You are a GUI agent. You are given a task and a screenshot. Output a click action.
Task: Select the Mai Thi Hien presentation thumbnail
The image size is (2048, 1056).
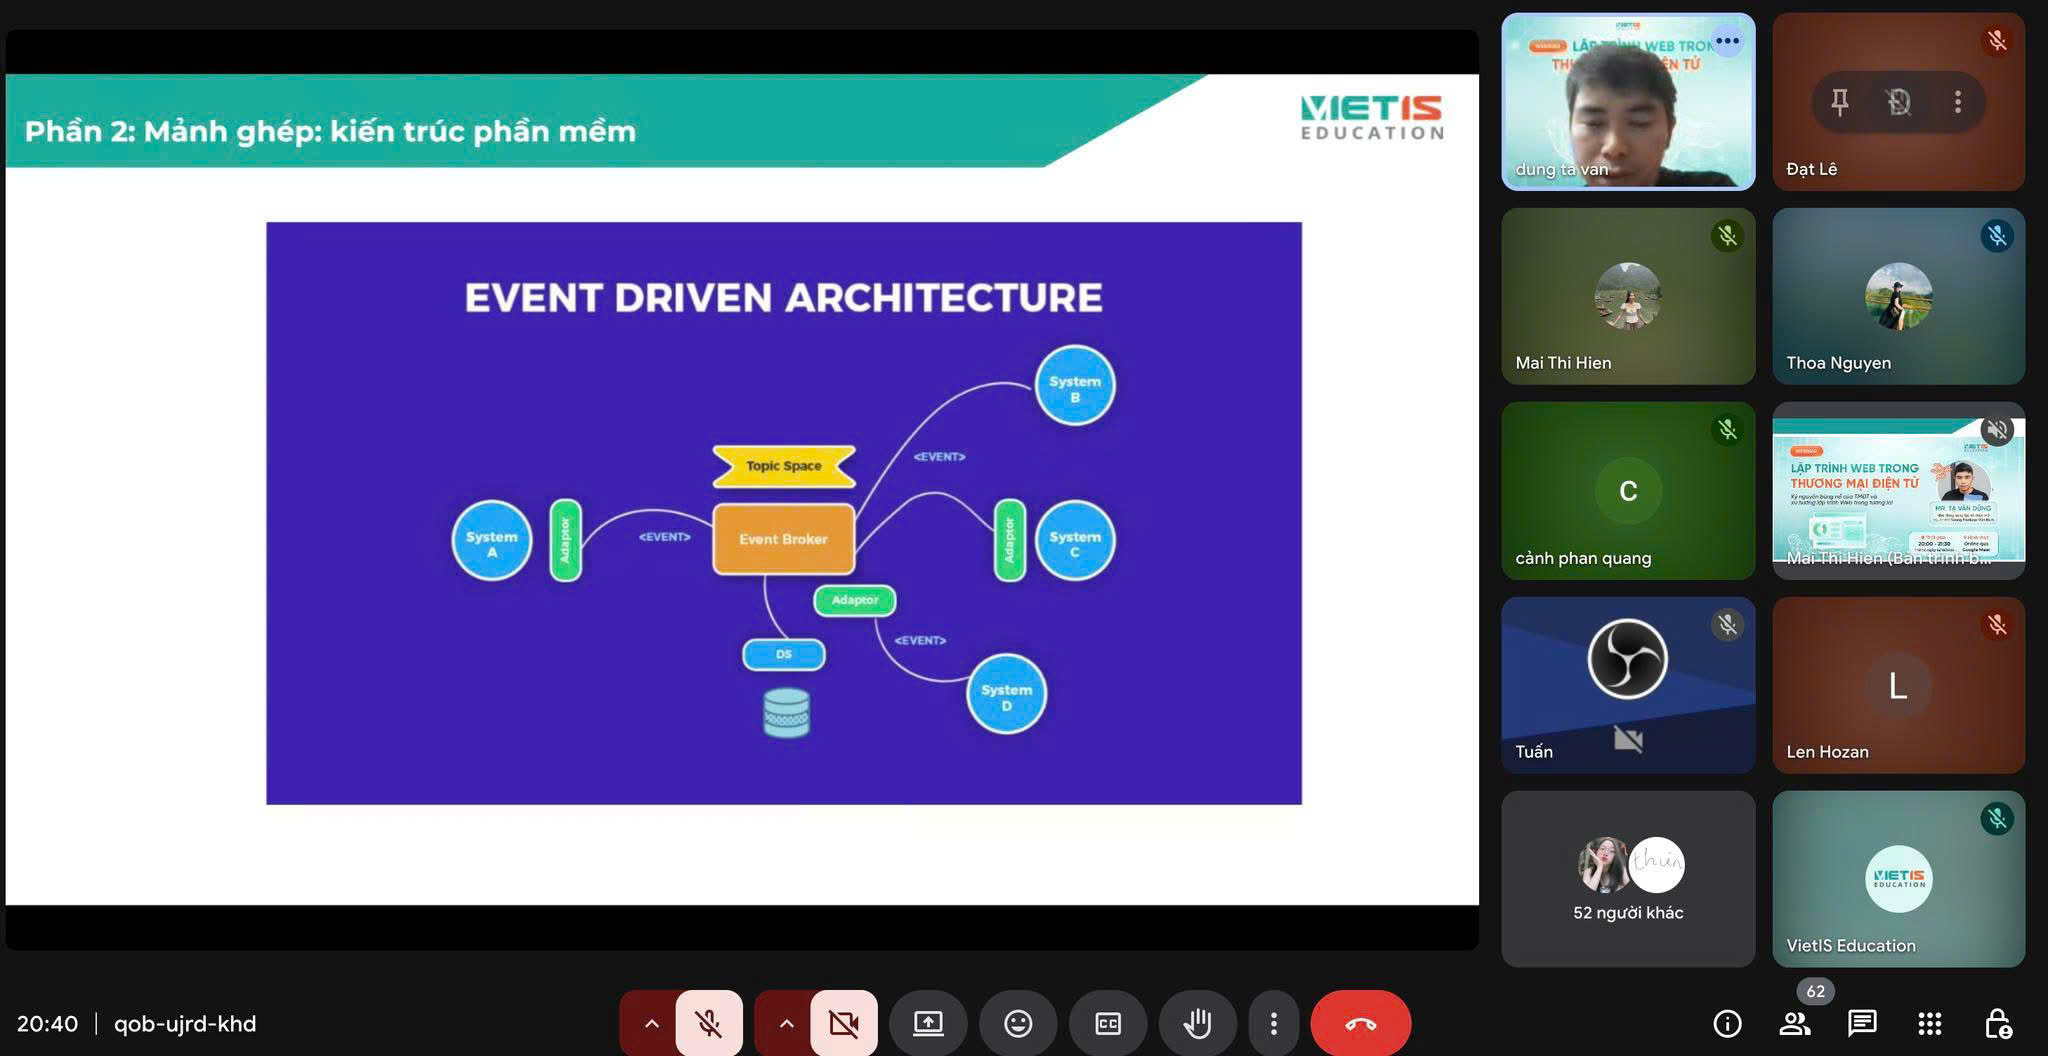pos(1898,491)
